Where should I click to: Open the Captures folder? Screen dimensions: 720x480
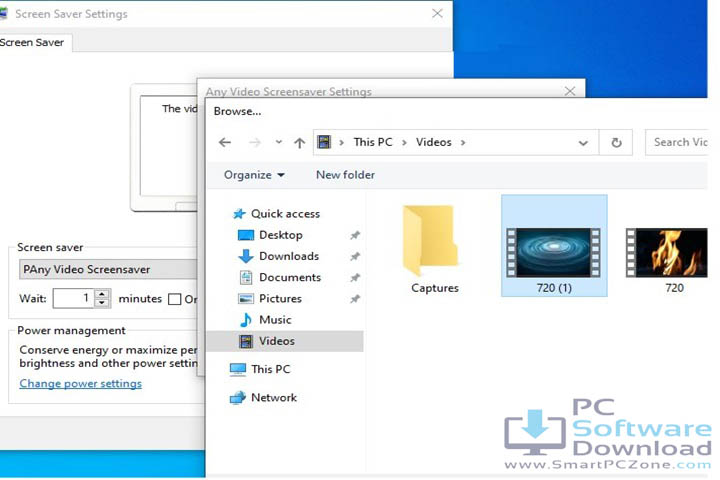tap(430, 240)
